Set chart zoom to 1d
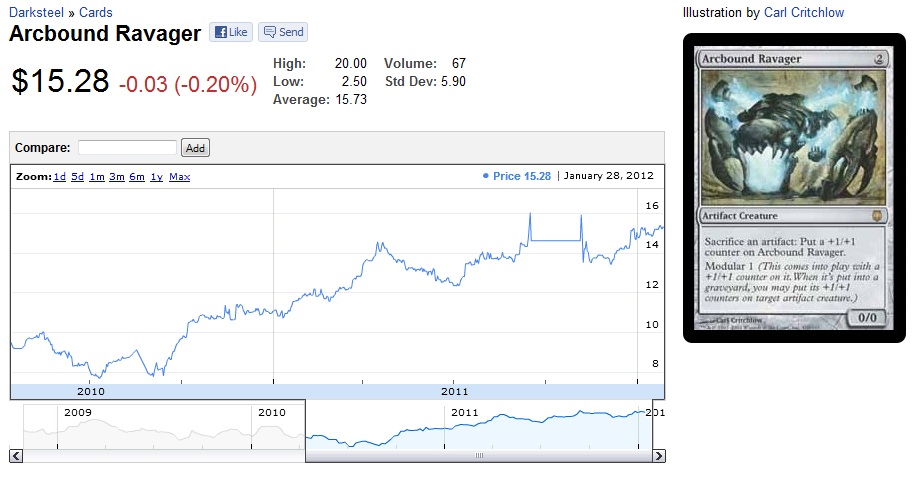The width and height of the screenshot is (921, 485). (x=60, y=177)
